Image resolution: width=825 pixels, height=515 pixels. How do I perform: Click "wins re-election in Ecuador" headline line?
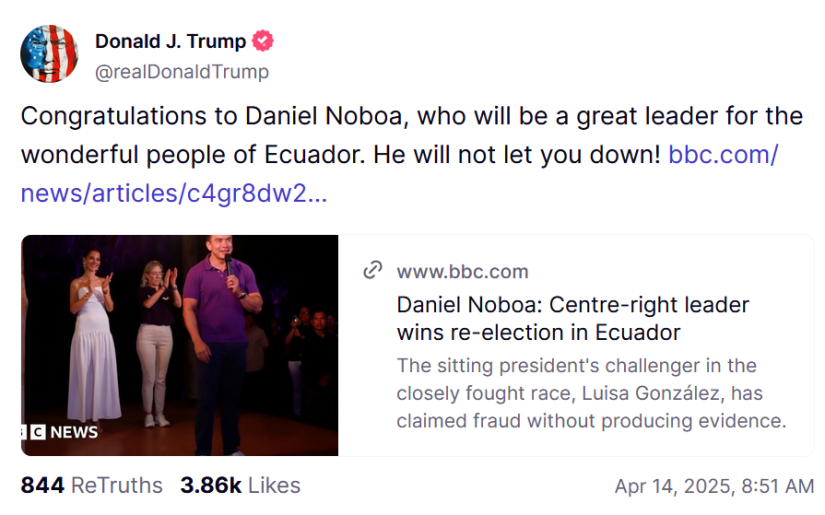pyautogui.click(x=538, y=332)
